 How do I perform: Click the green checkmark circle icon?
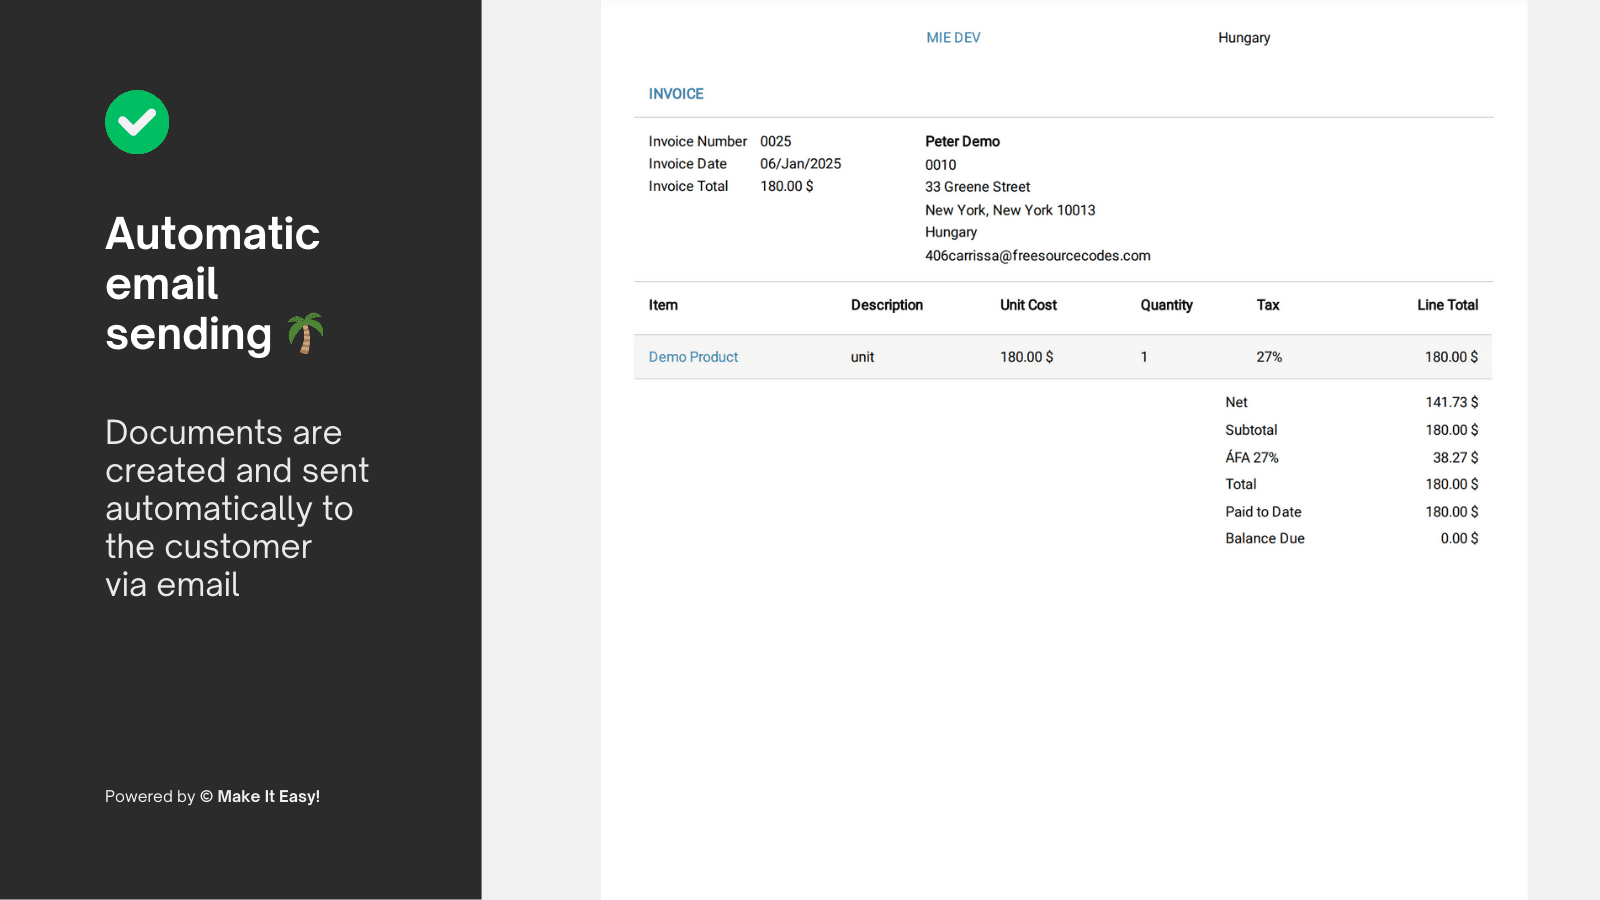pyautogui.click(x=137, y=122)
